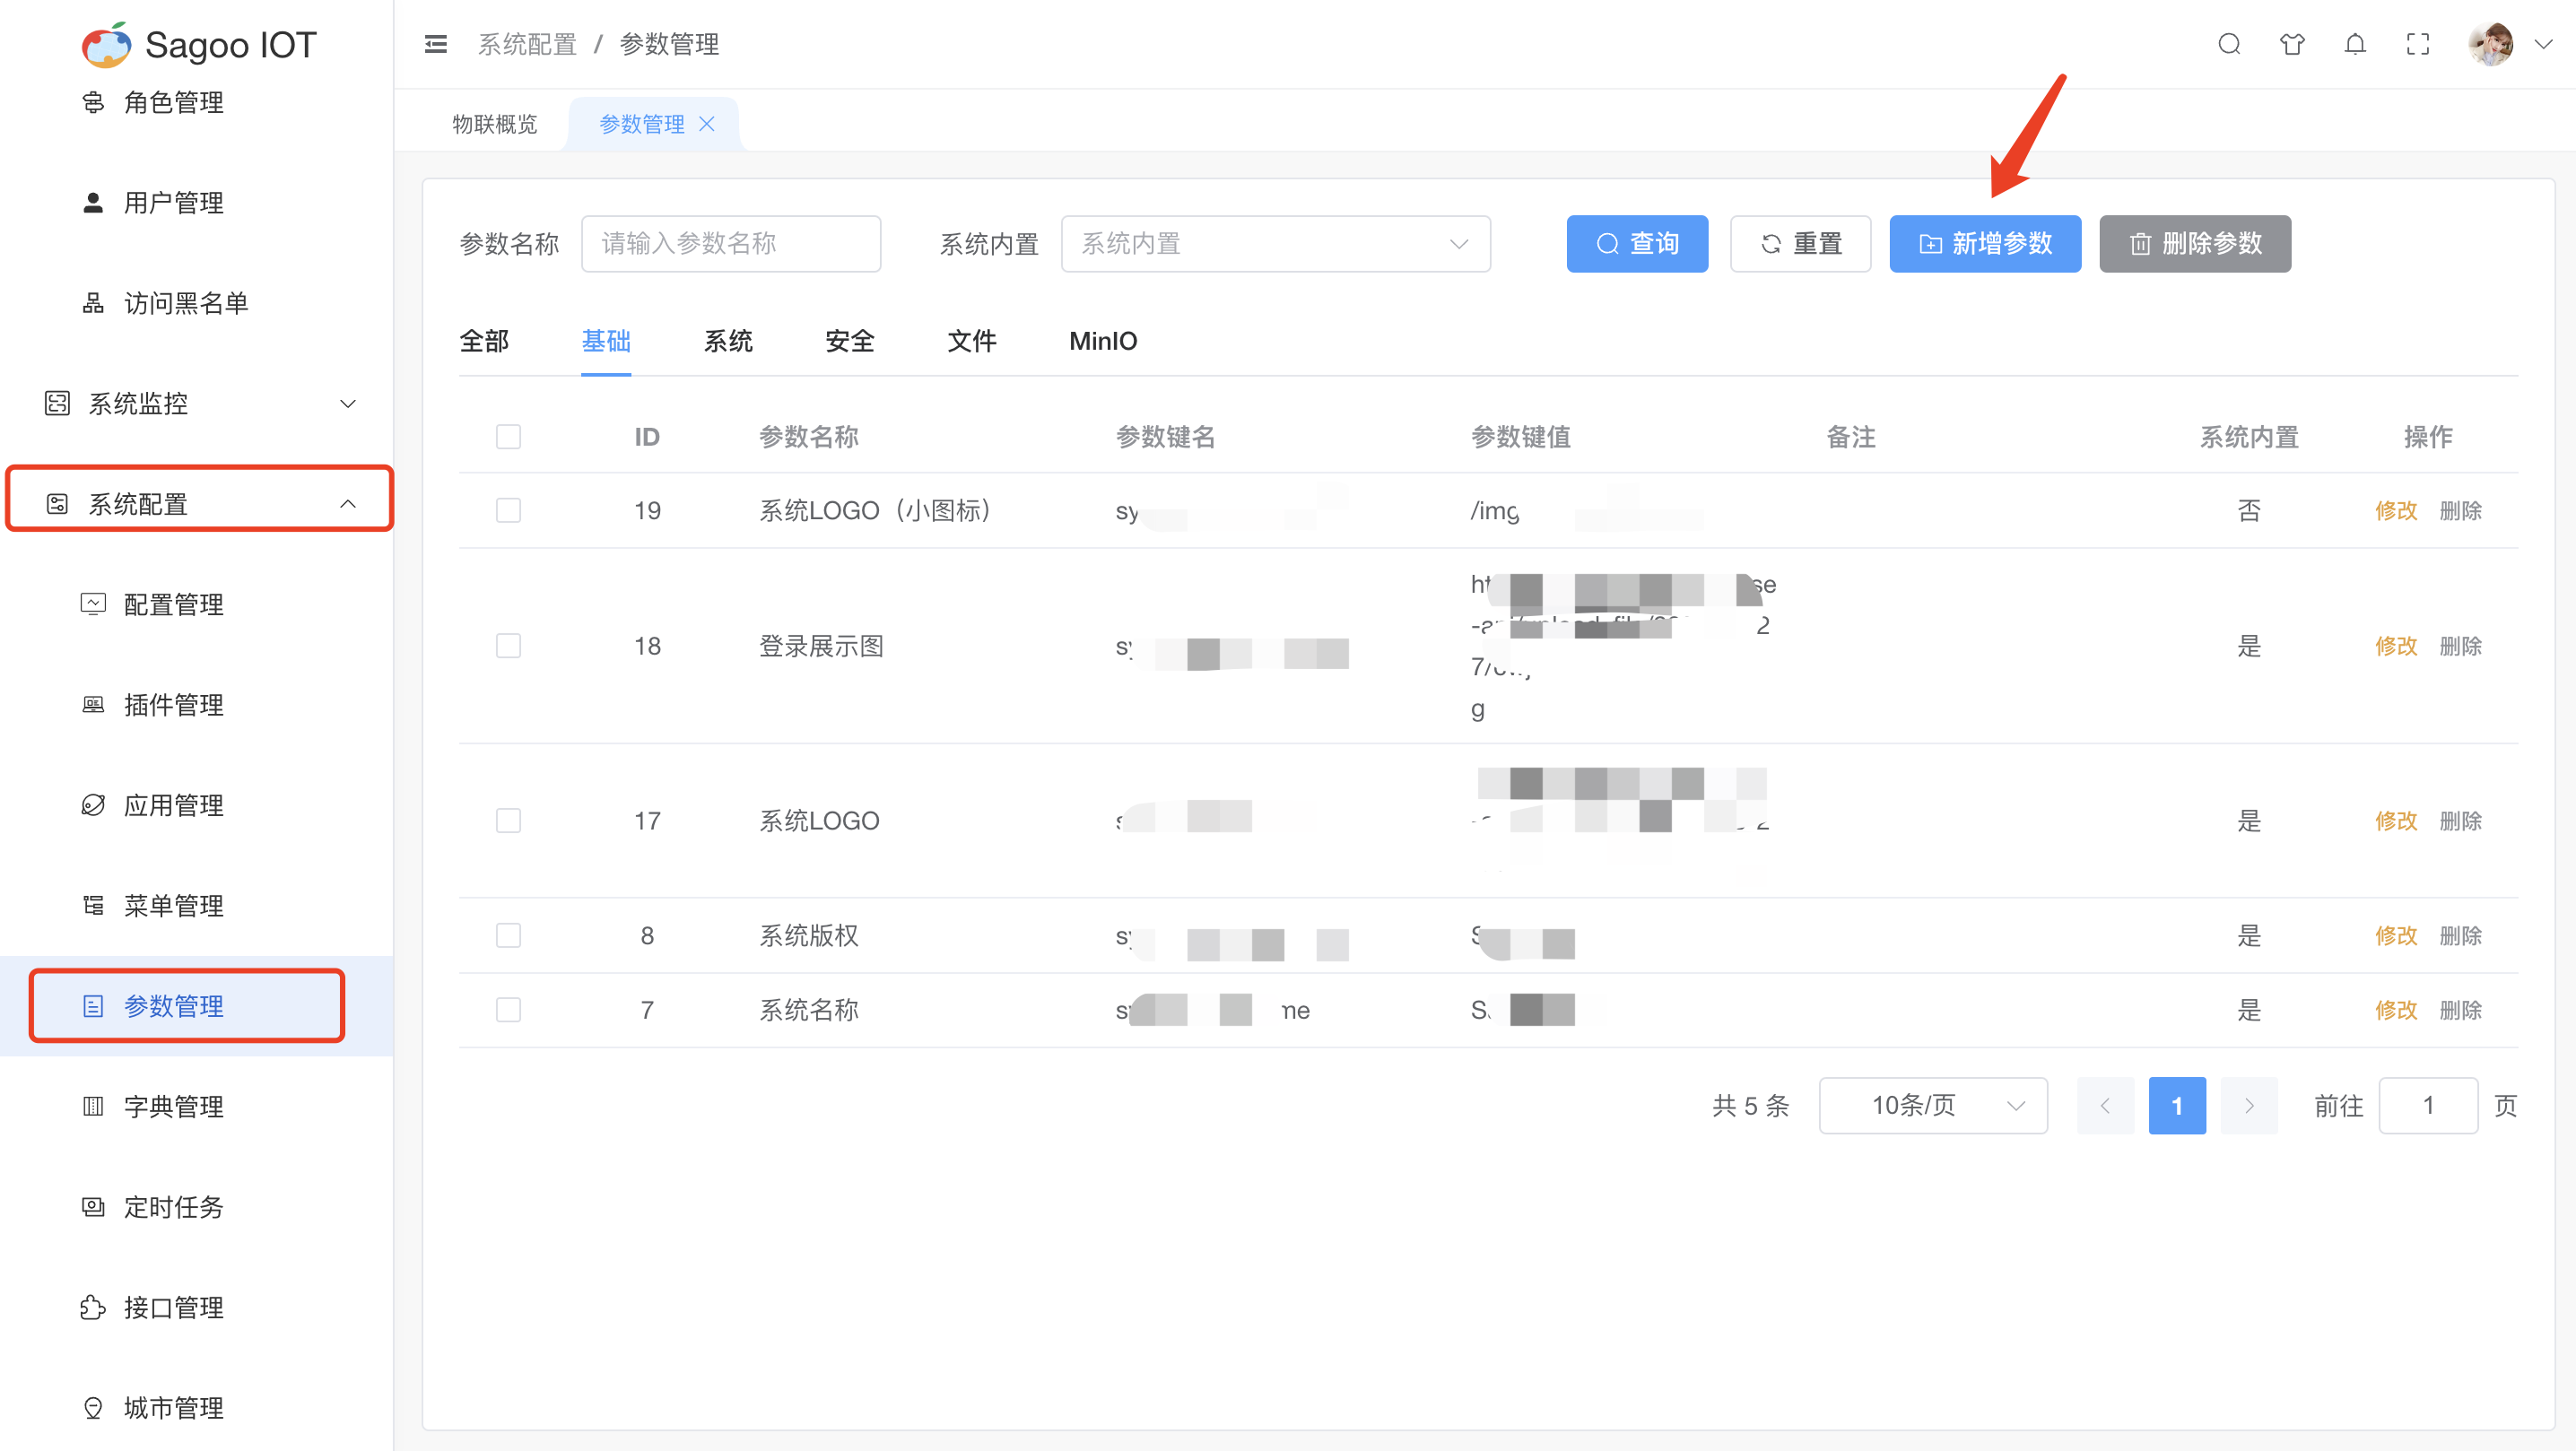
Task: Switch to 全部 category tab
Action: pos(484,341)
